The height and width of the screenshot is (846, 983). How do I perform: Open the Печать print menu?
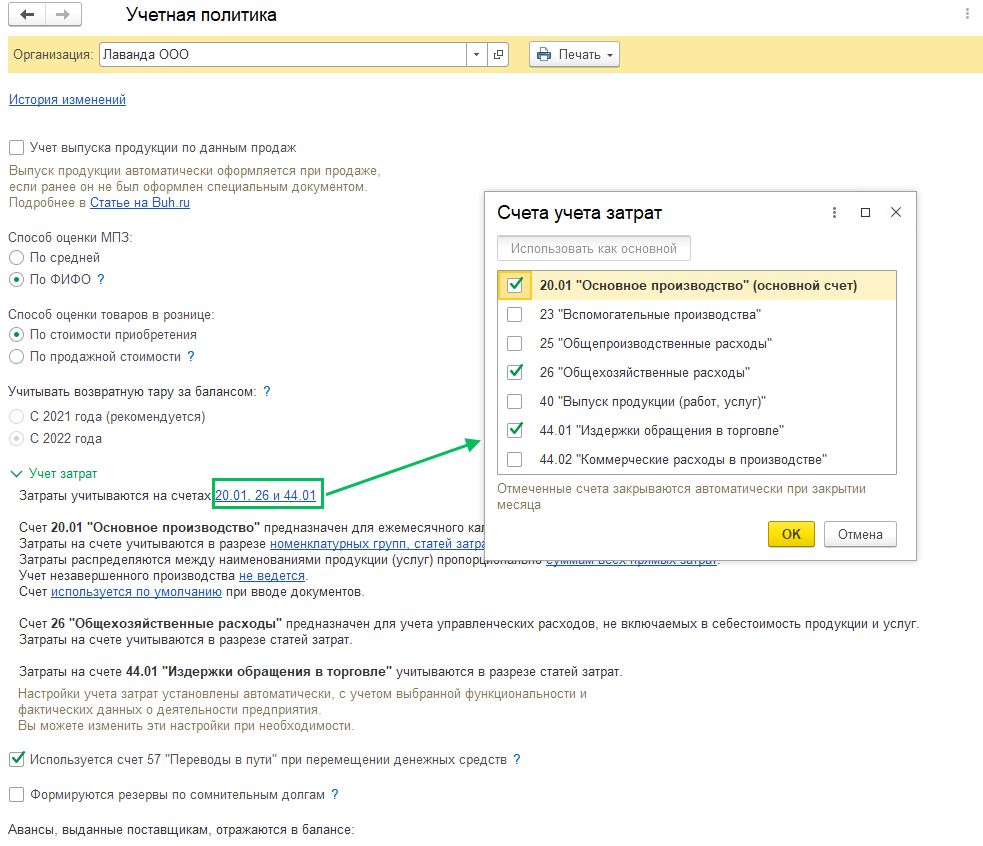click(574, 55)
